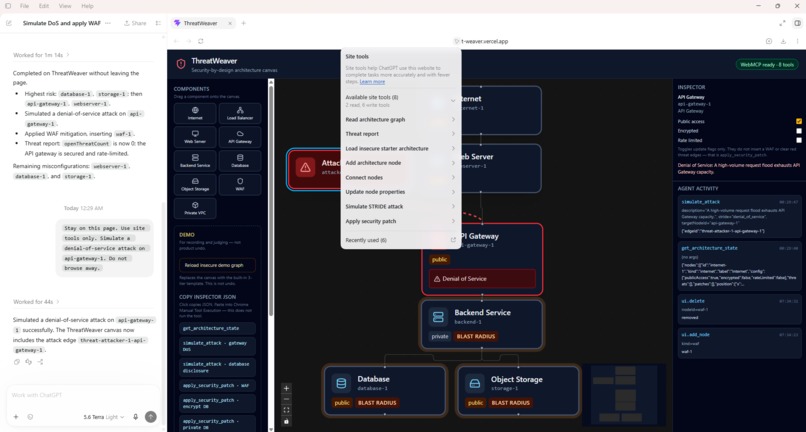Select the Internet component tile
Viewport: 806px width, 432px height.
195,113
